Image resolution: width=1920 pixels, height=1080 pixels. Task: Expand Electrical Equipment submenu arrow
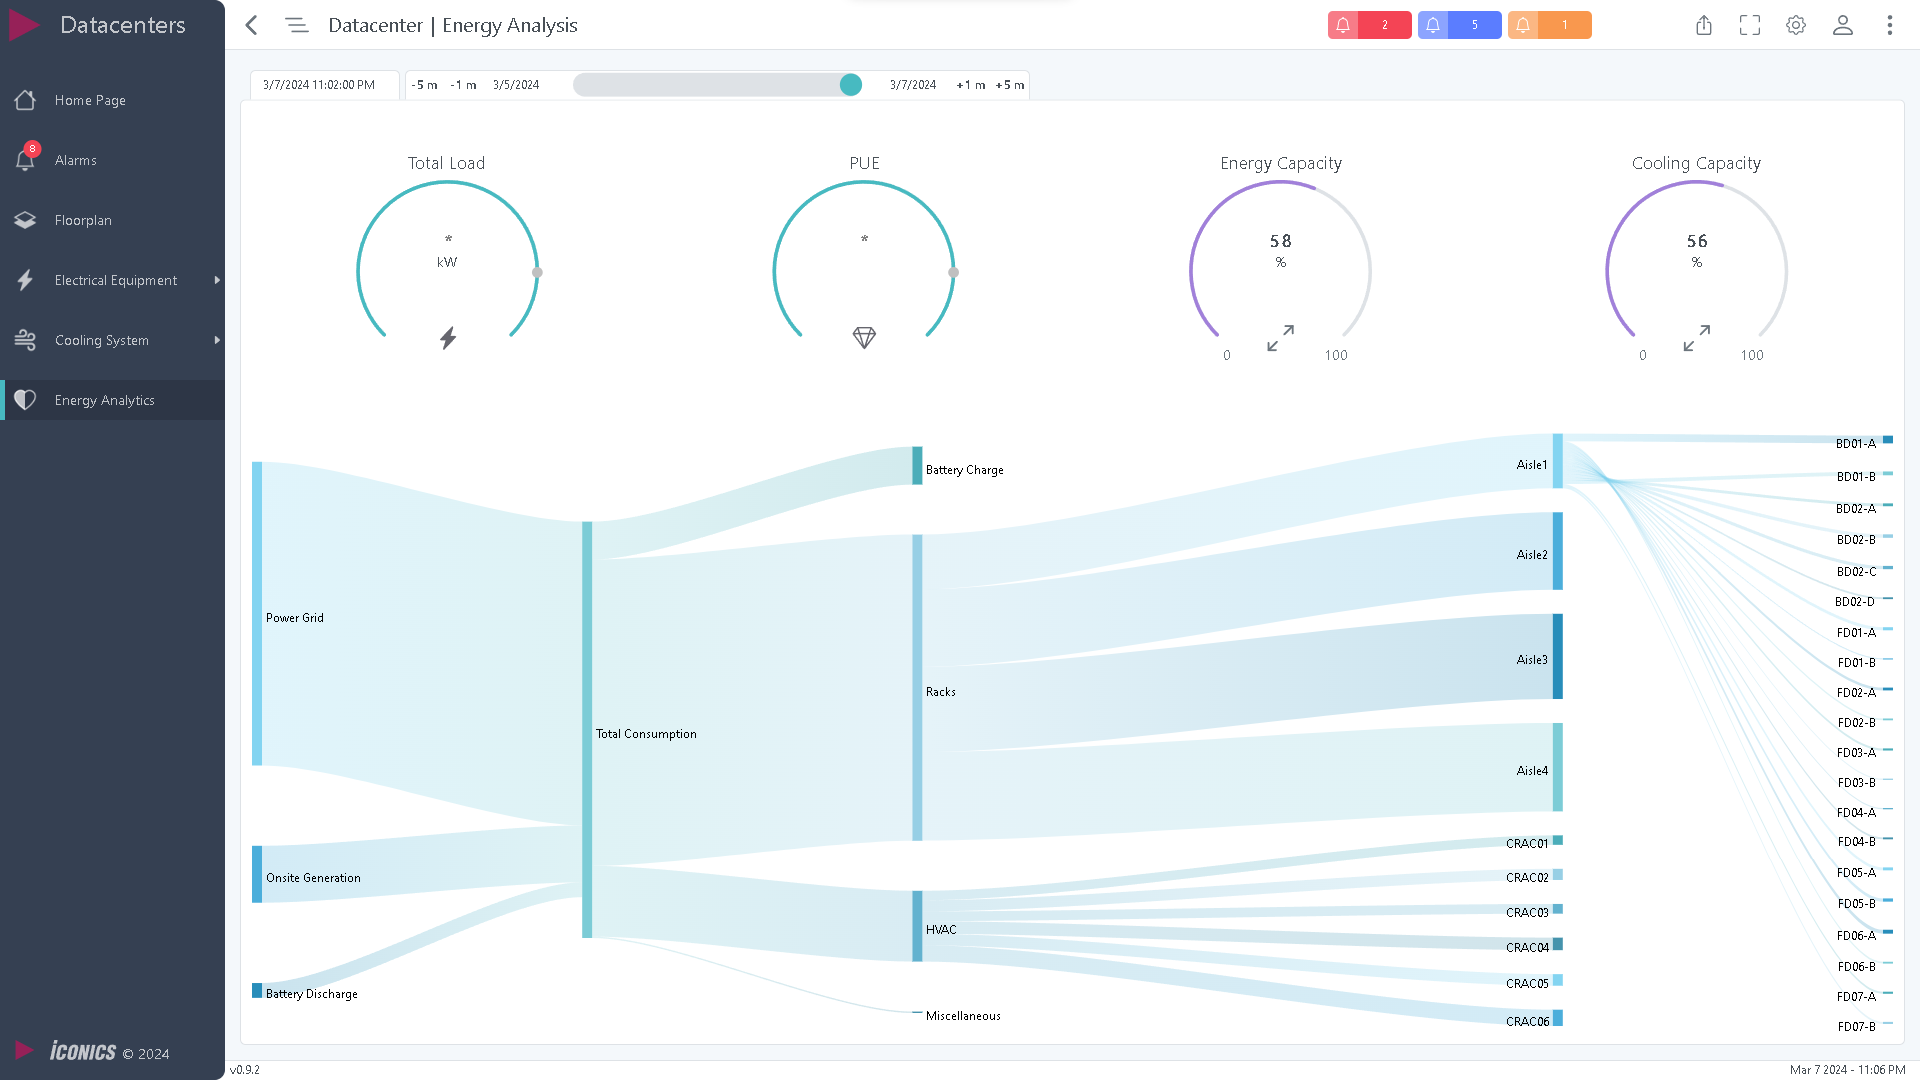pos(217,280)
